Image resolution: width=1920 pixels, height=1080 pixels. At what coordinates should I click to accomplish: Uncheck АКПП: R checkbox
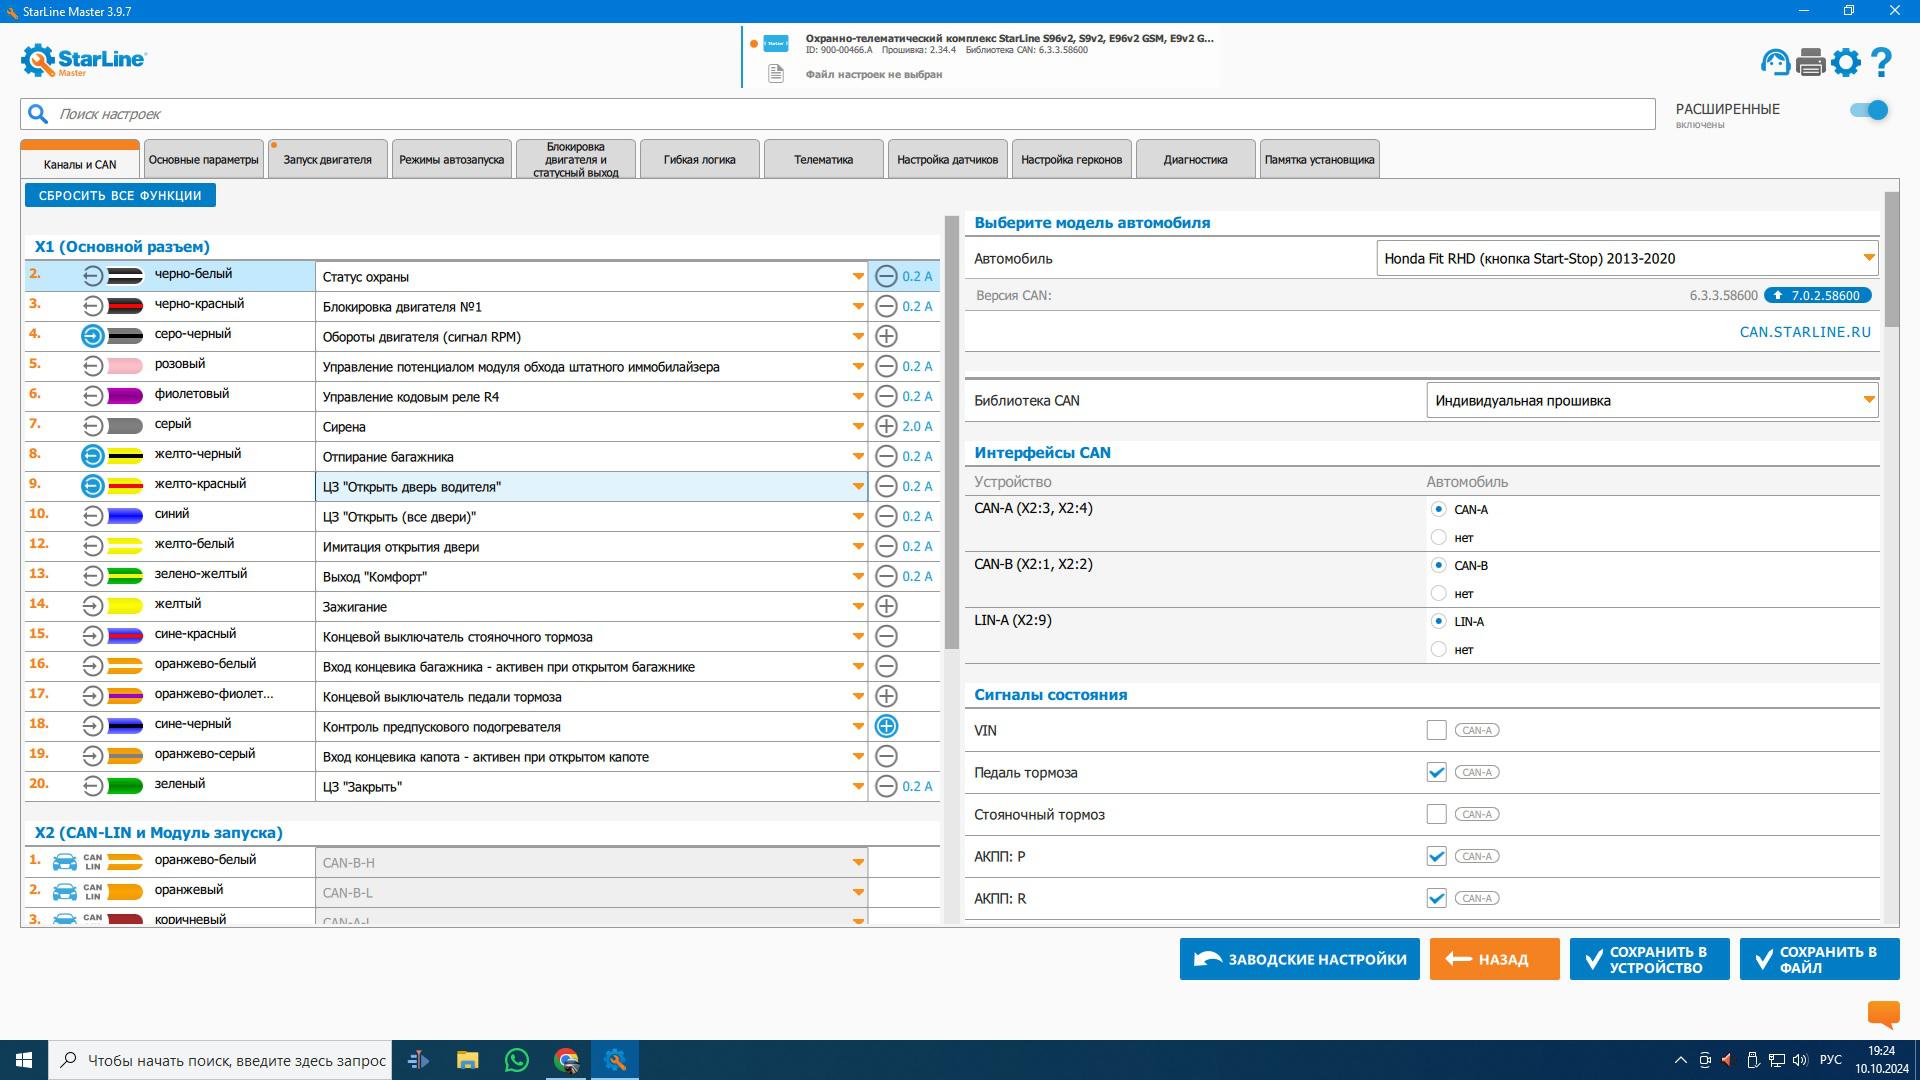[x=1436, y=898]
